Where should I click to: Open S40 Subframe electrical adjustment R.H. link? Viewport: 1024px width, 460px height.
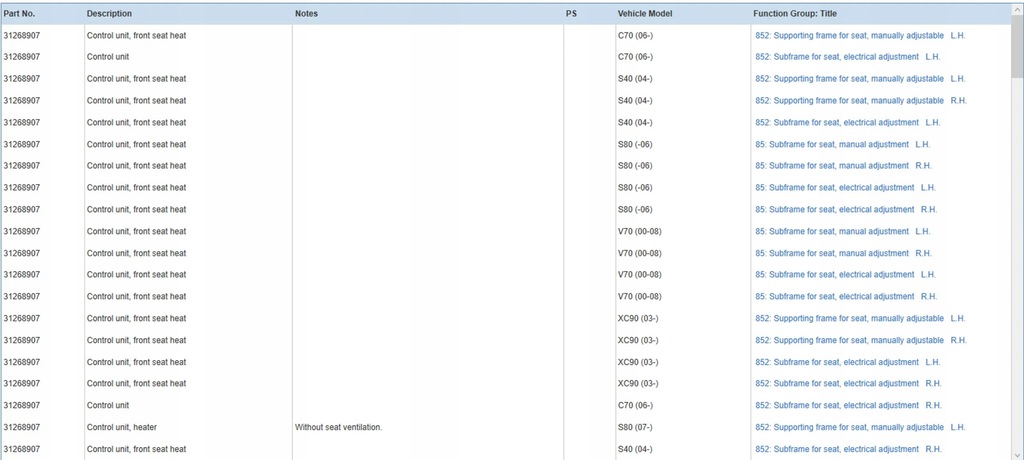(x=848, y=449)
